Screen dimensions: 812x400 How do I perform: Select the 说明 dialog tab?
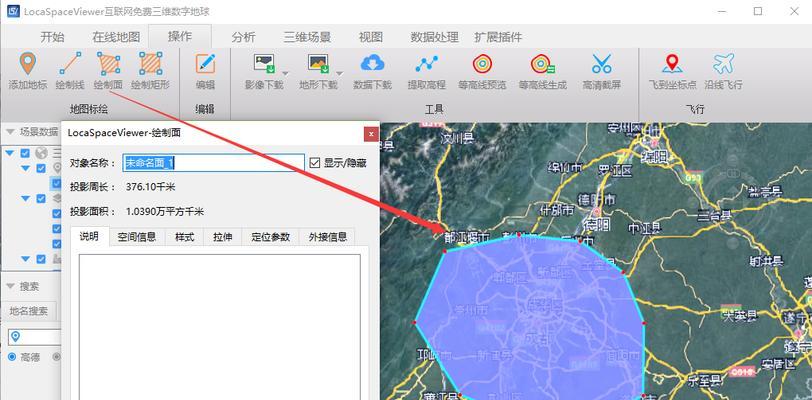pyautogui.click(x=90, y=236)
